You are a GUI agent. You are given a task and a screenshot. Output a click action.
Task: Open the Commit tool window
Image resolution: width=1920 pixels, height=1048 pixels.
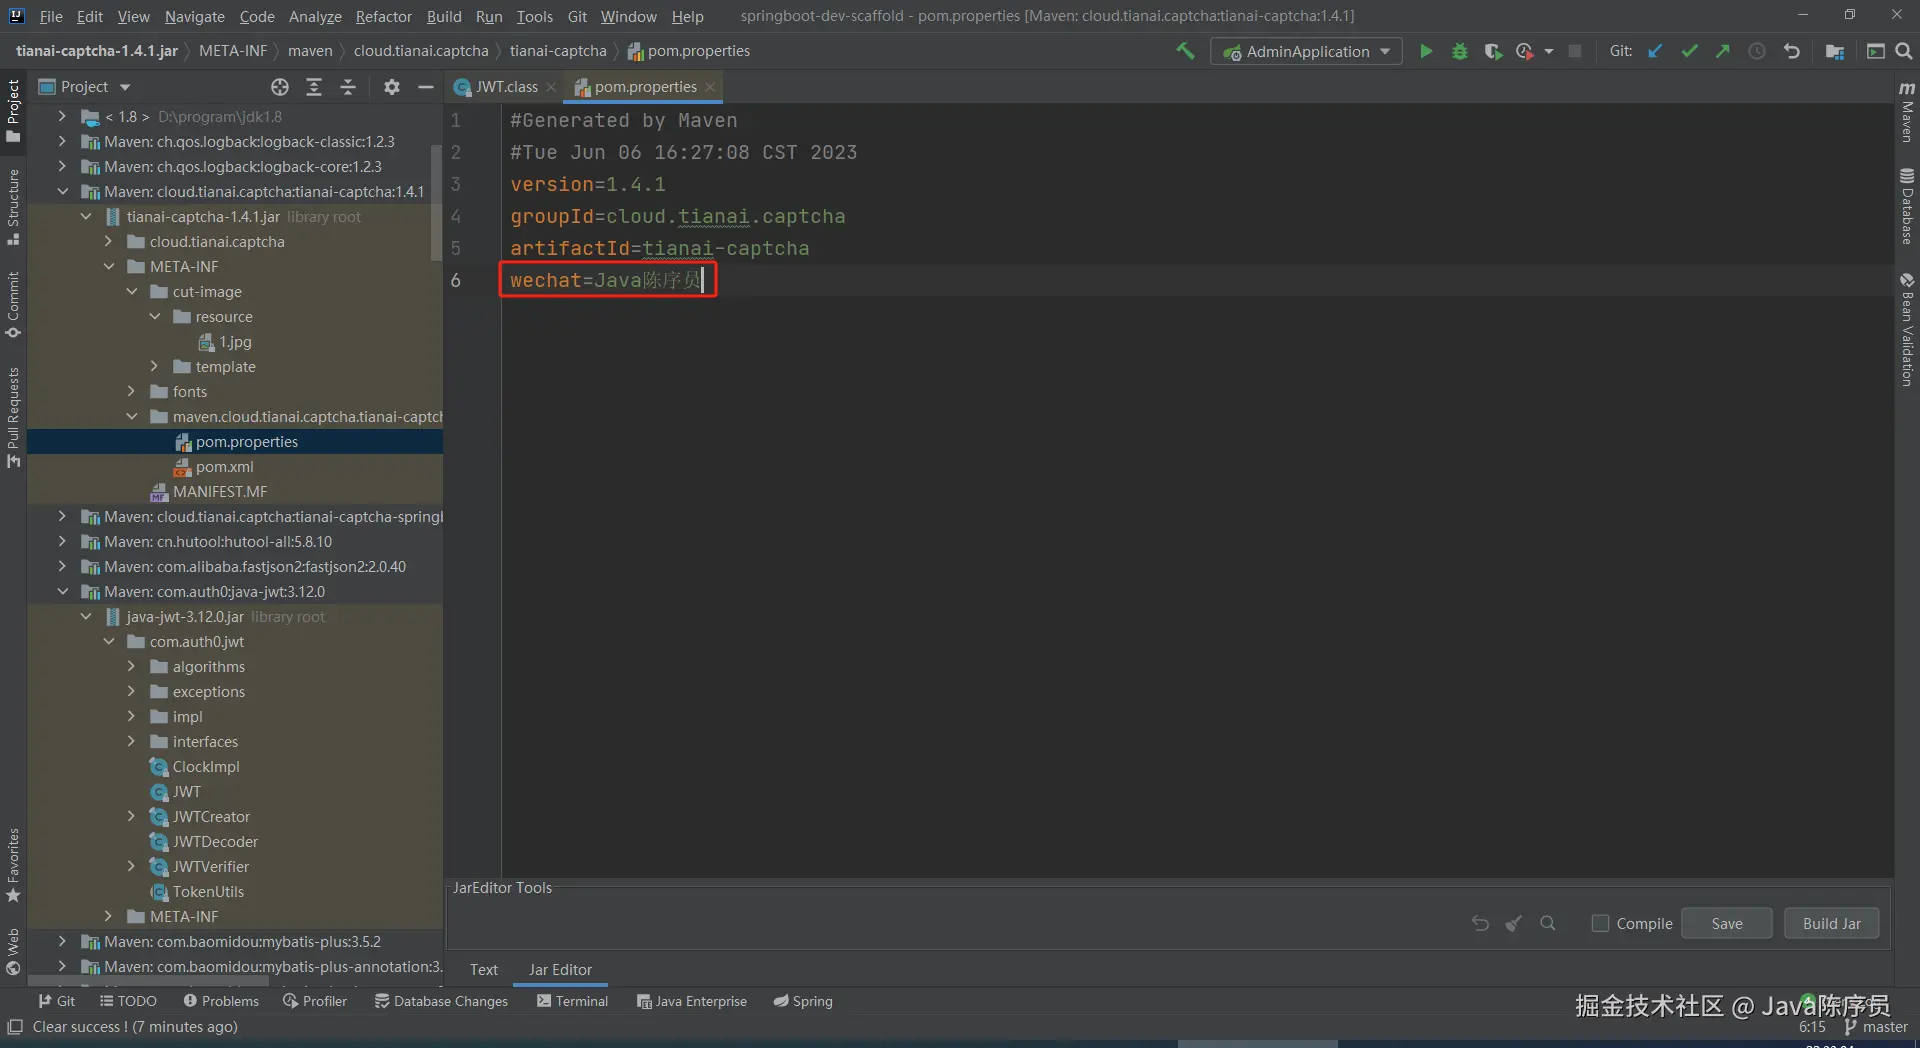[x=13, y=305]
